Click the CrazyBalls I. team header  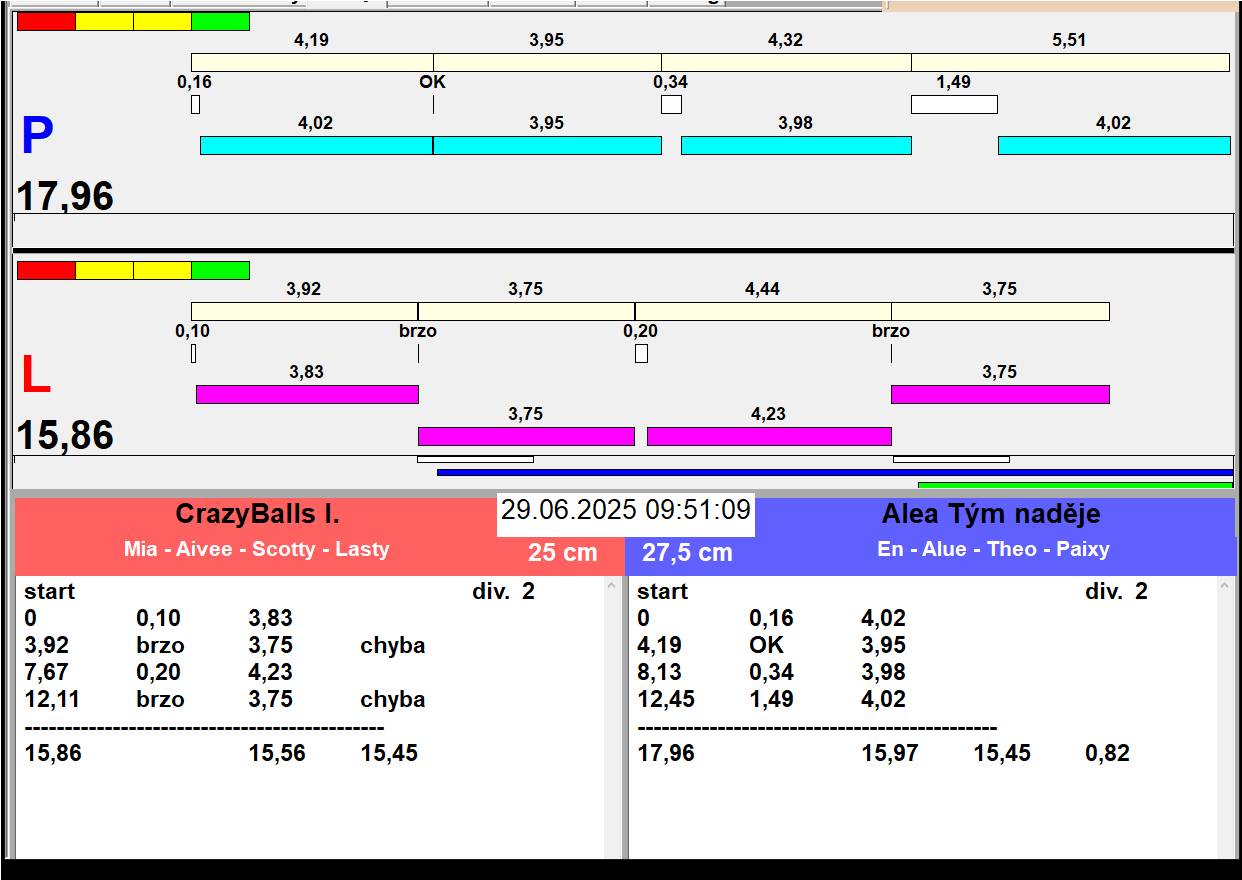click(x=258, y=514)
